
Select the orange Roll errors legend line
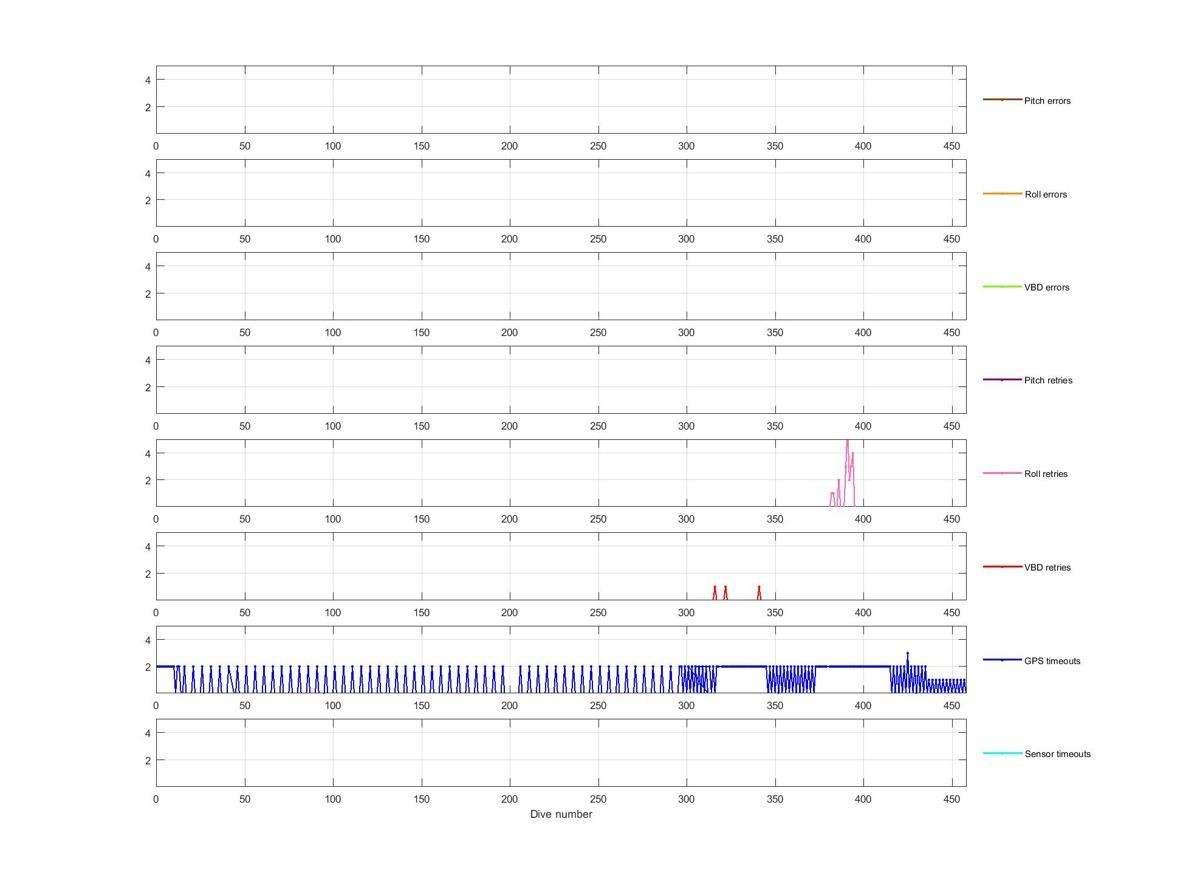click(x=1002, y=193)
